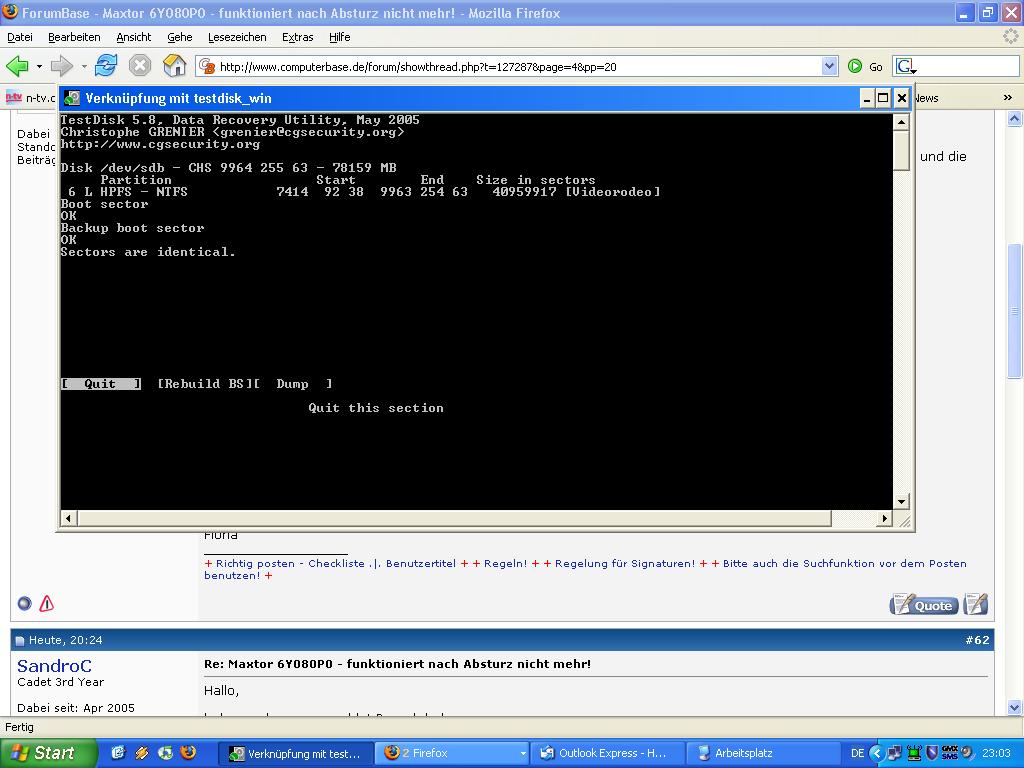Click Firefox page scroll-down arrow
This screenshot has width=1024, height=768.
(1014, 707)
